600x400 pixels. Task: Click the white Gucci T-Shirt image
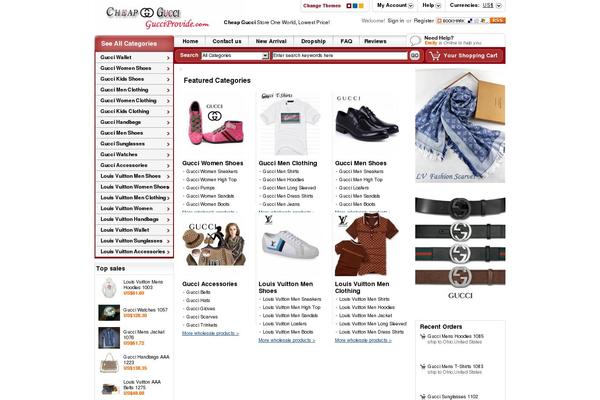[290, 123]
